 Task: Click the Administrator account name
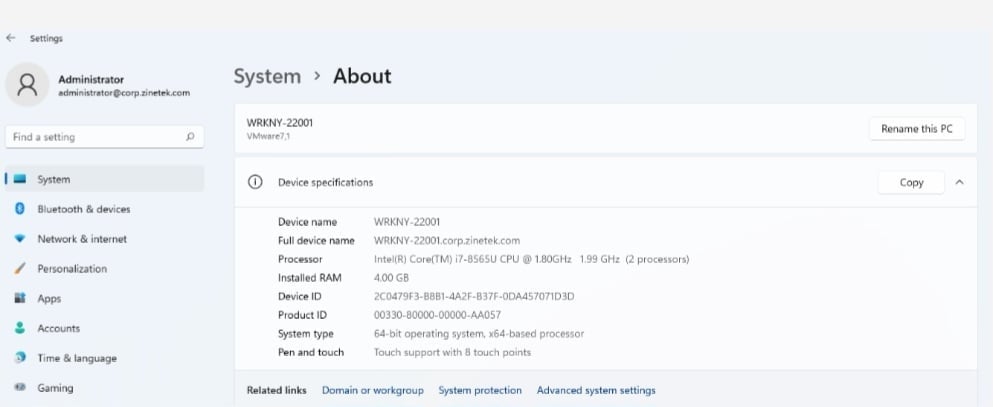91,80
